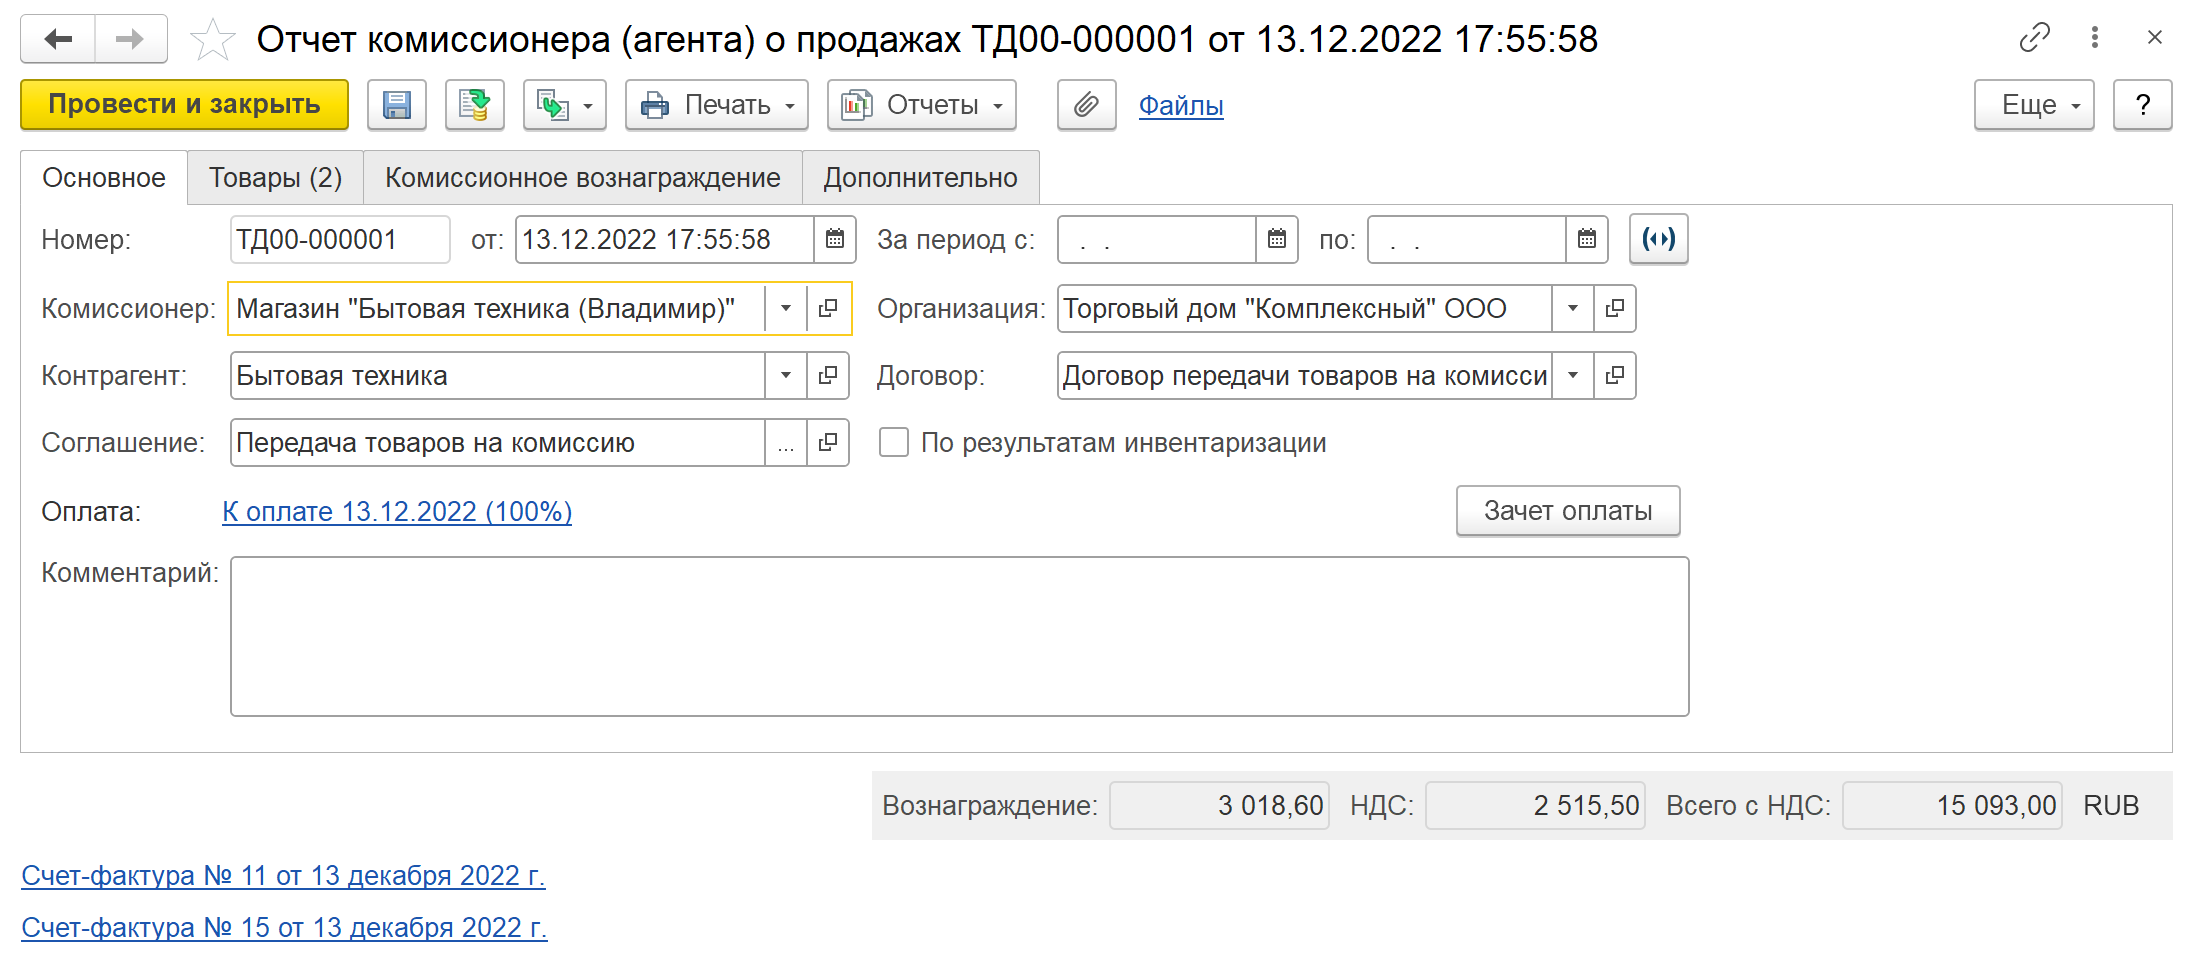Open calendar for period start date
Image resolution: width=2203 pixels, height=966 pixels.
tap(1277, 240)
